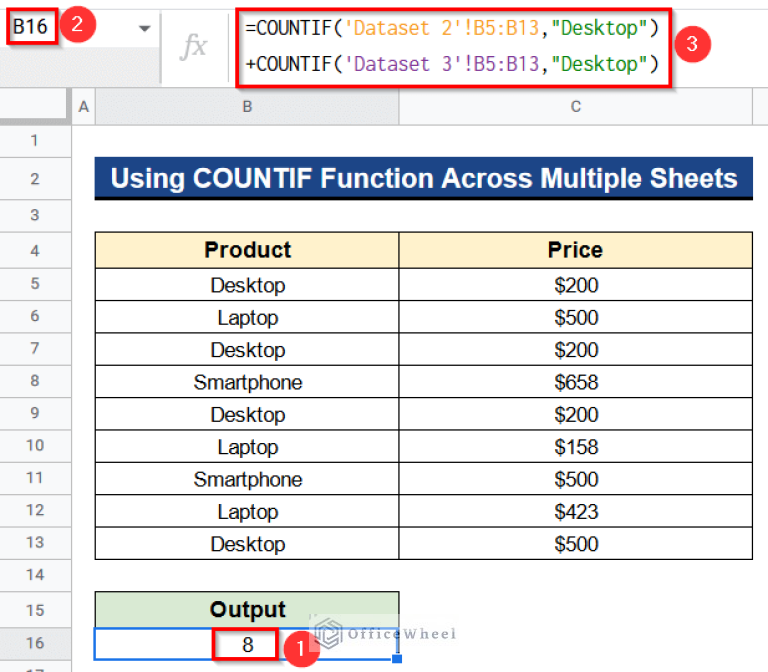This screenshot has height=672, width=768.
Task: Select row 1 header
Action: (35, 141)
